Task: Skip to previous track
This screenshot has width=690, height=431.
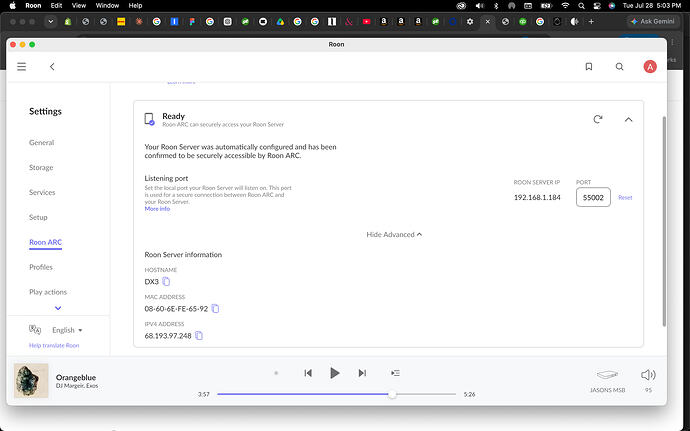Action: 308,373
